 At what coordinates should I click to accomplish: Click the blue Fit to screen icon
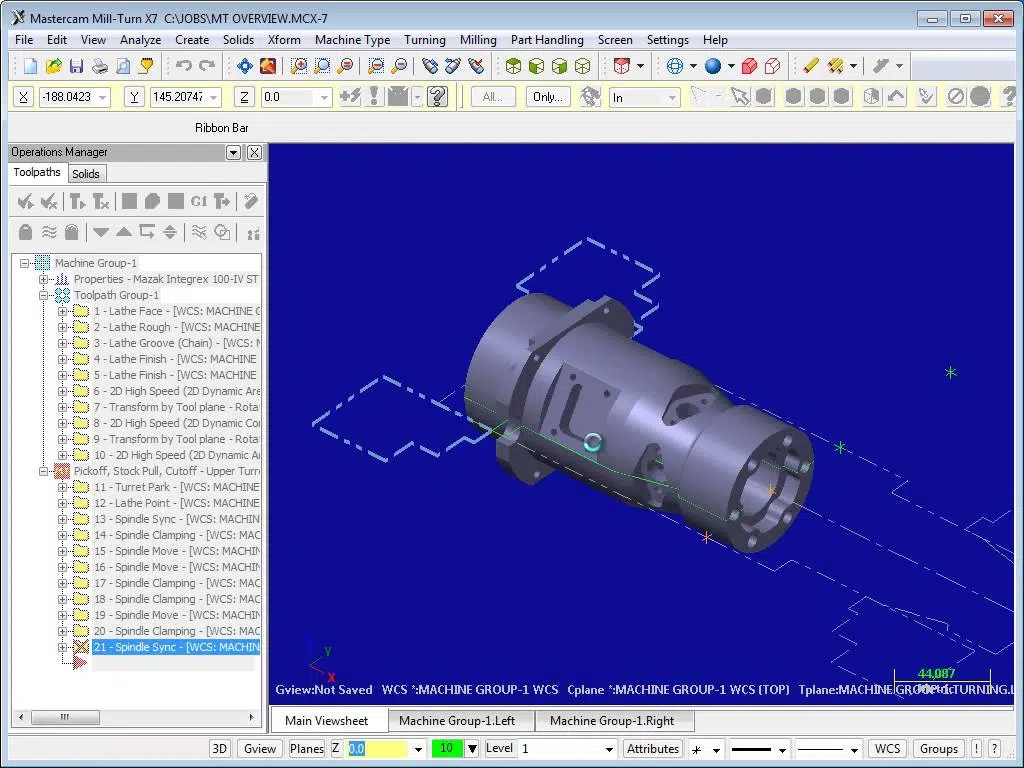[245, 66]
